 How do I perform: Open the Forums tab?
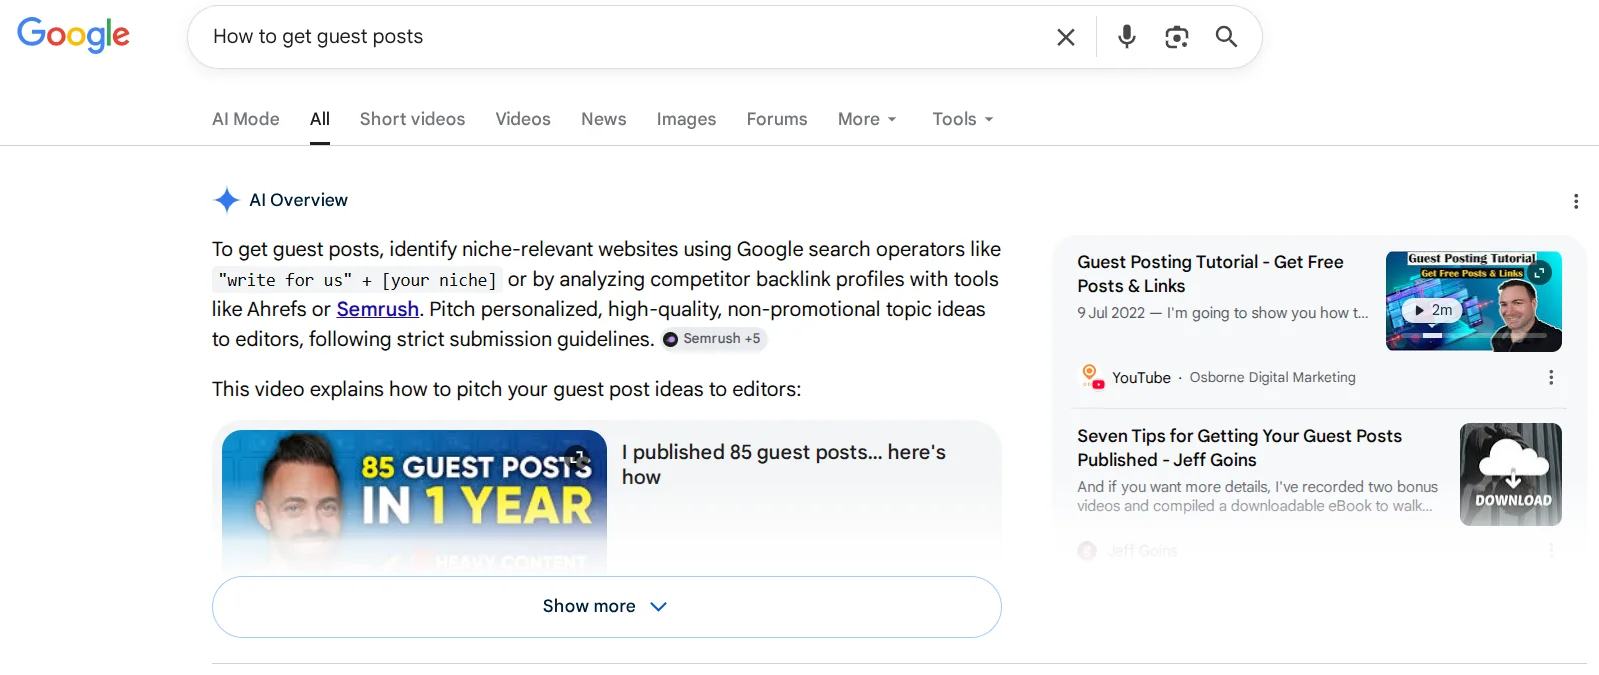pyautogui.click(x=777, y=119)
